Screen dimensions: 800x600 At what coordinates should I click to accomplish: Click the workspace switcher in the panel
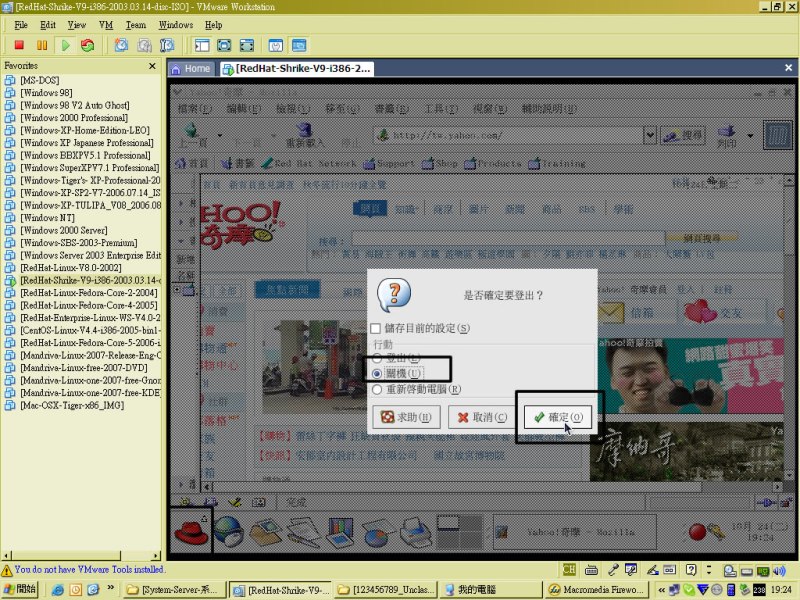tap(459, 531)
